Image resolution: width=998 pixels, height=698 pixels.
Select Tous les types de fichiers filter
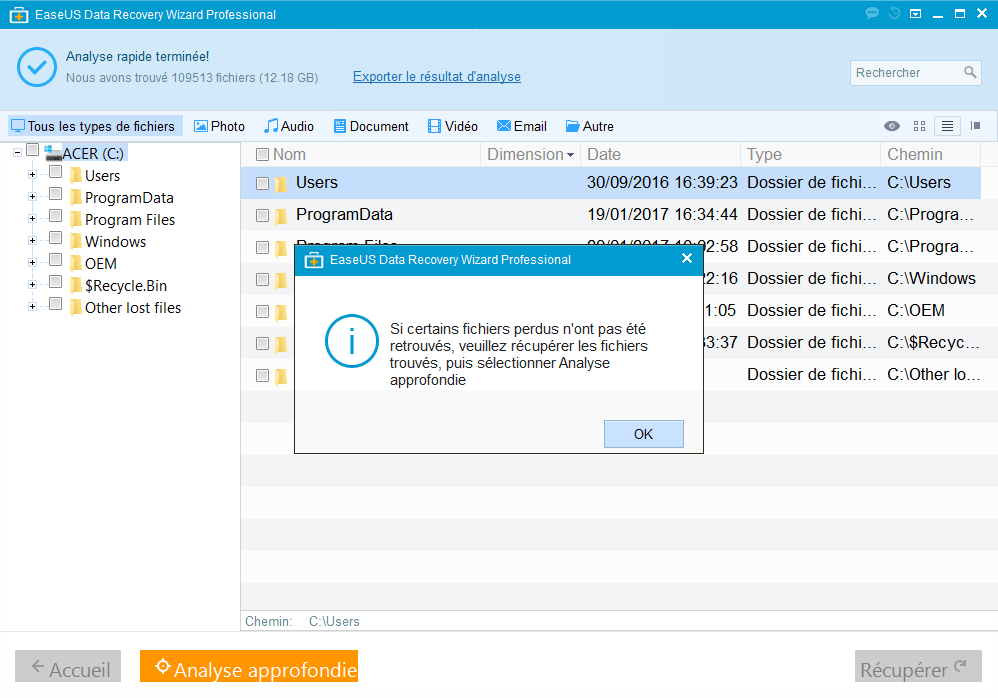point(94,126)
